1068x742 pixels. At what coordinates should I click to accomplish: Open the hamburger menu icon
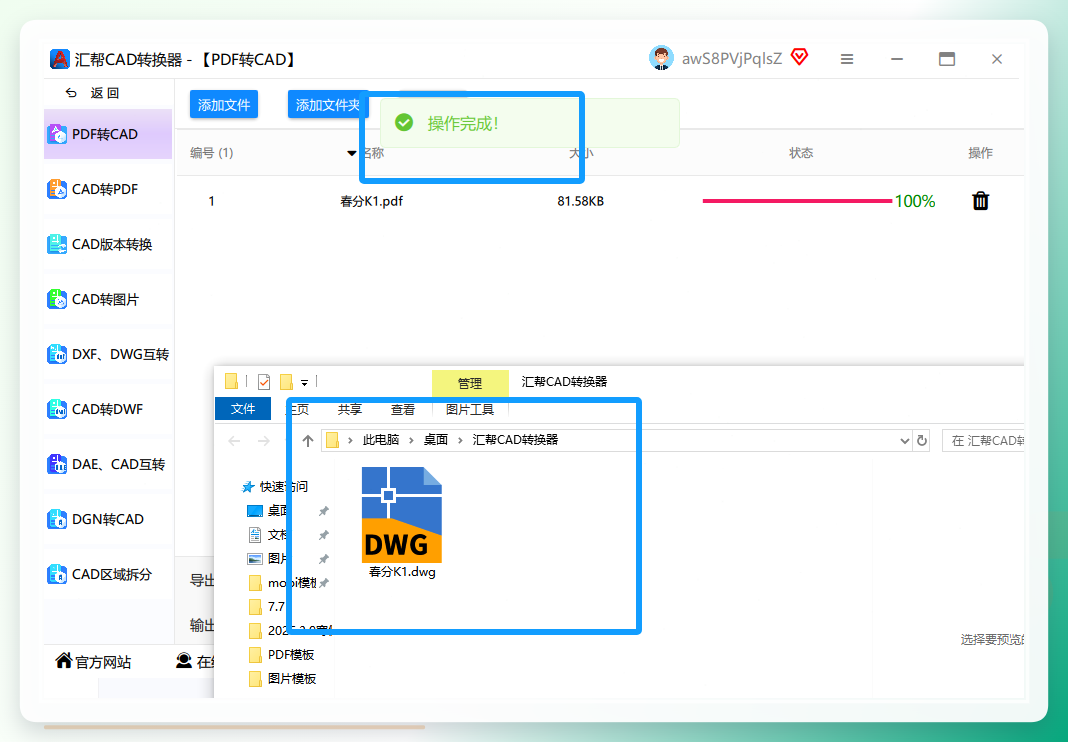click(x=847, y=59)
